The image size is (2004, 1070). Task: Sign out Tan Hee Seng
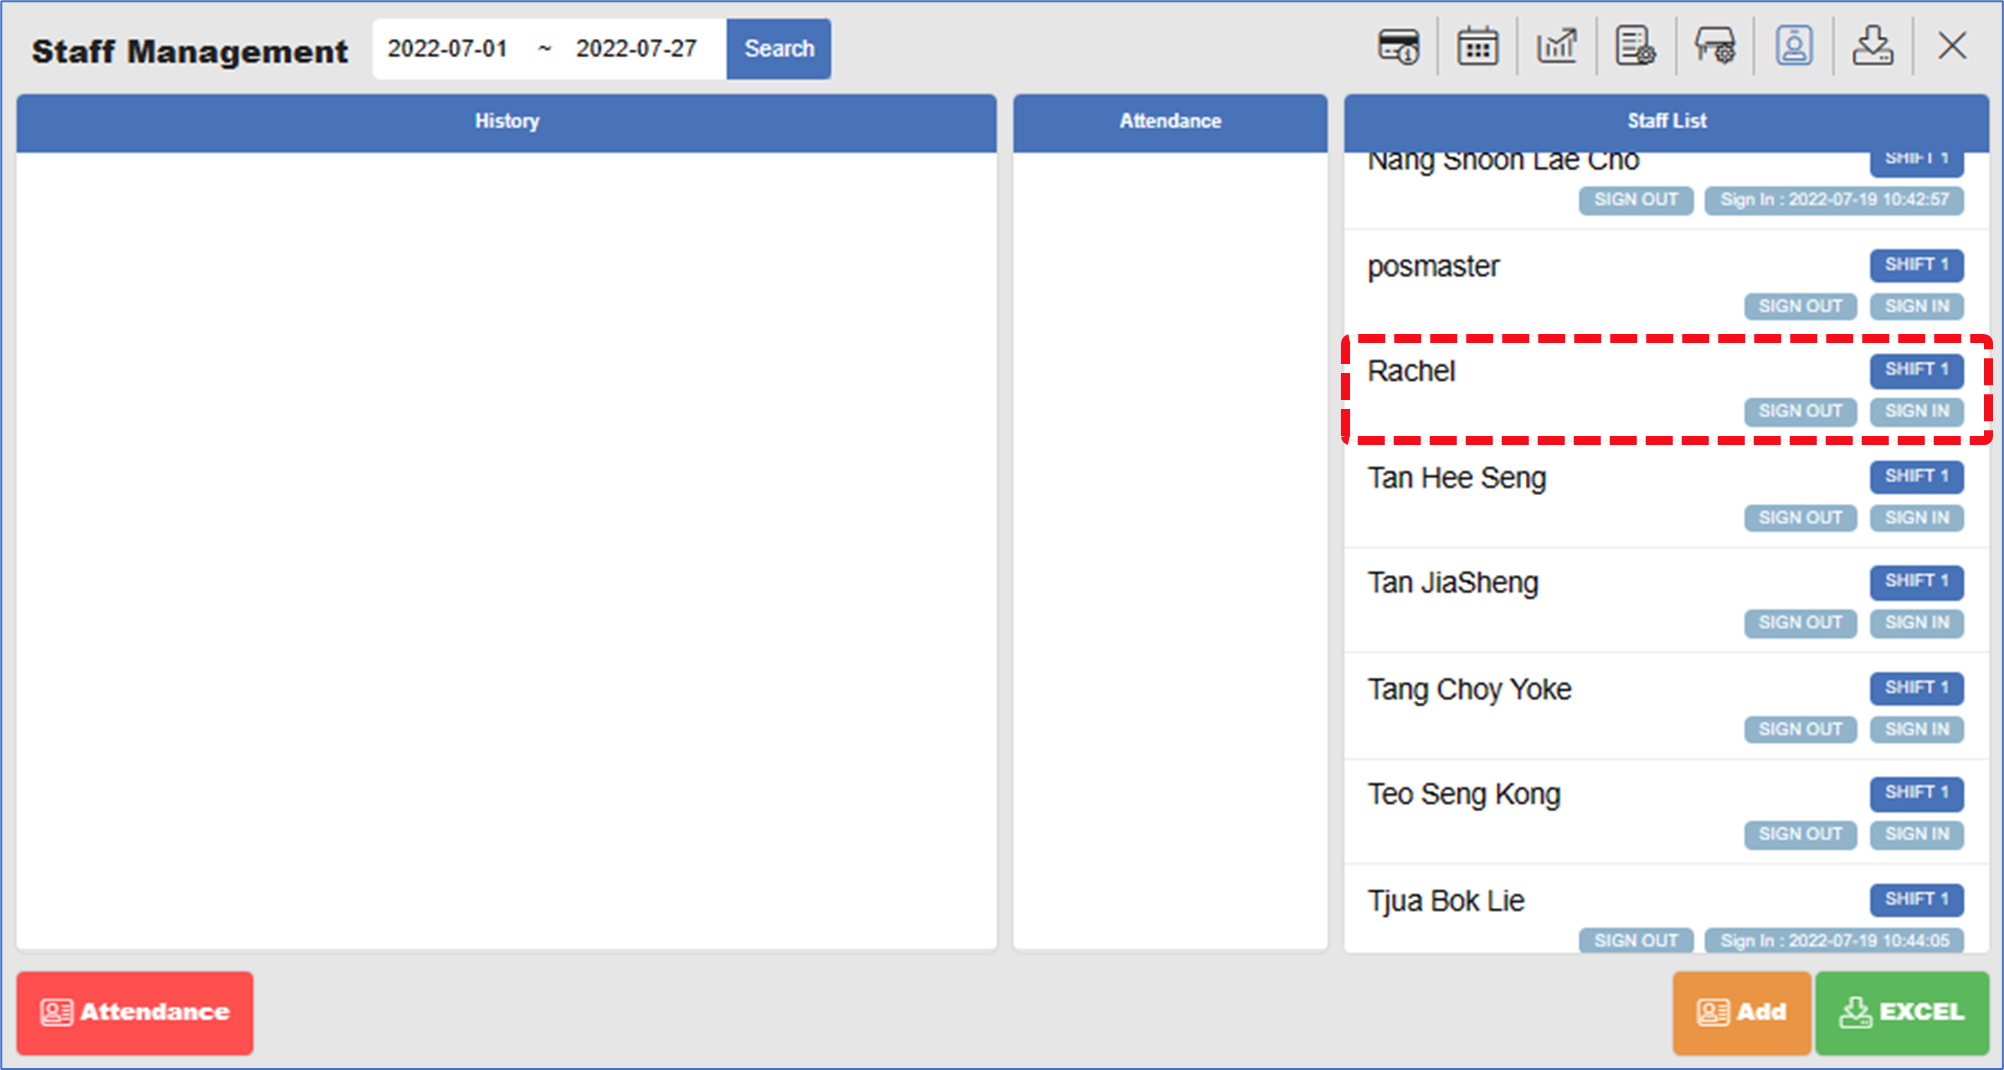[1800, 518]
